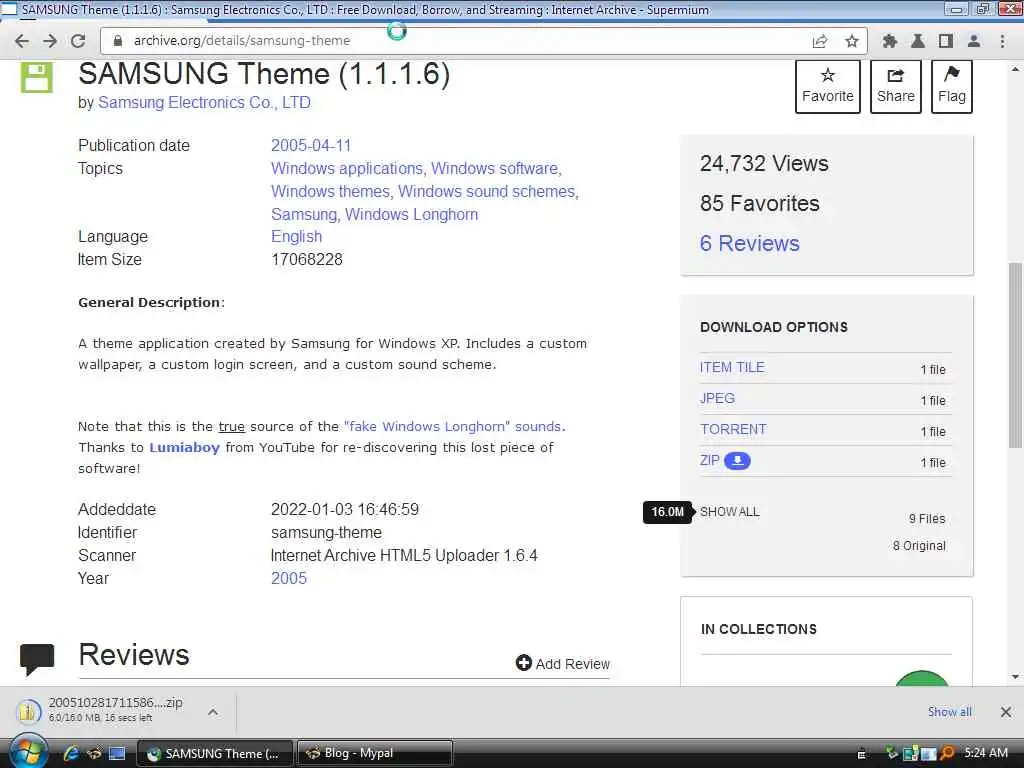Viewport: 1024px width, 768px height.
Task: Jump to 6 Reviews
Action: tap(749, 243)
